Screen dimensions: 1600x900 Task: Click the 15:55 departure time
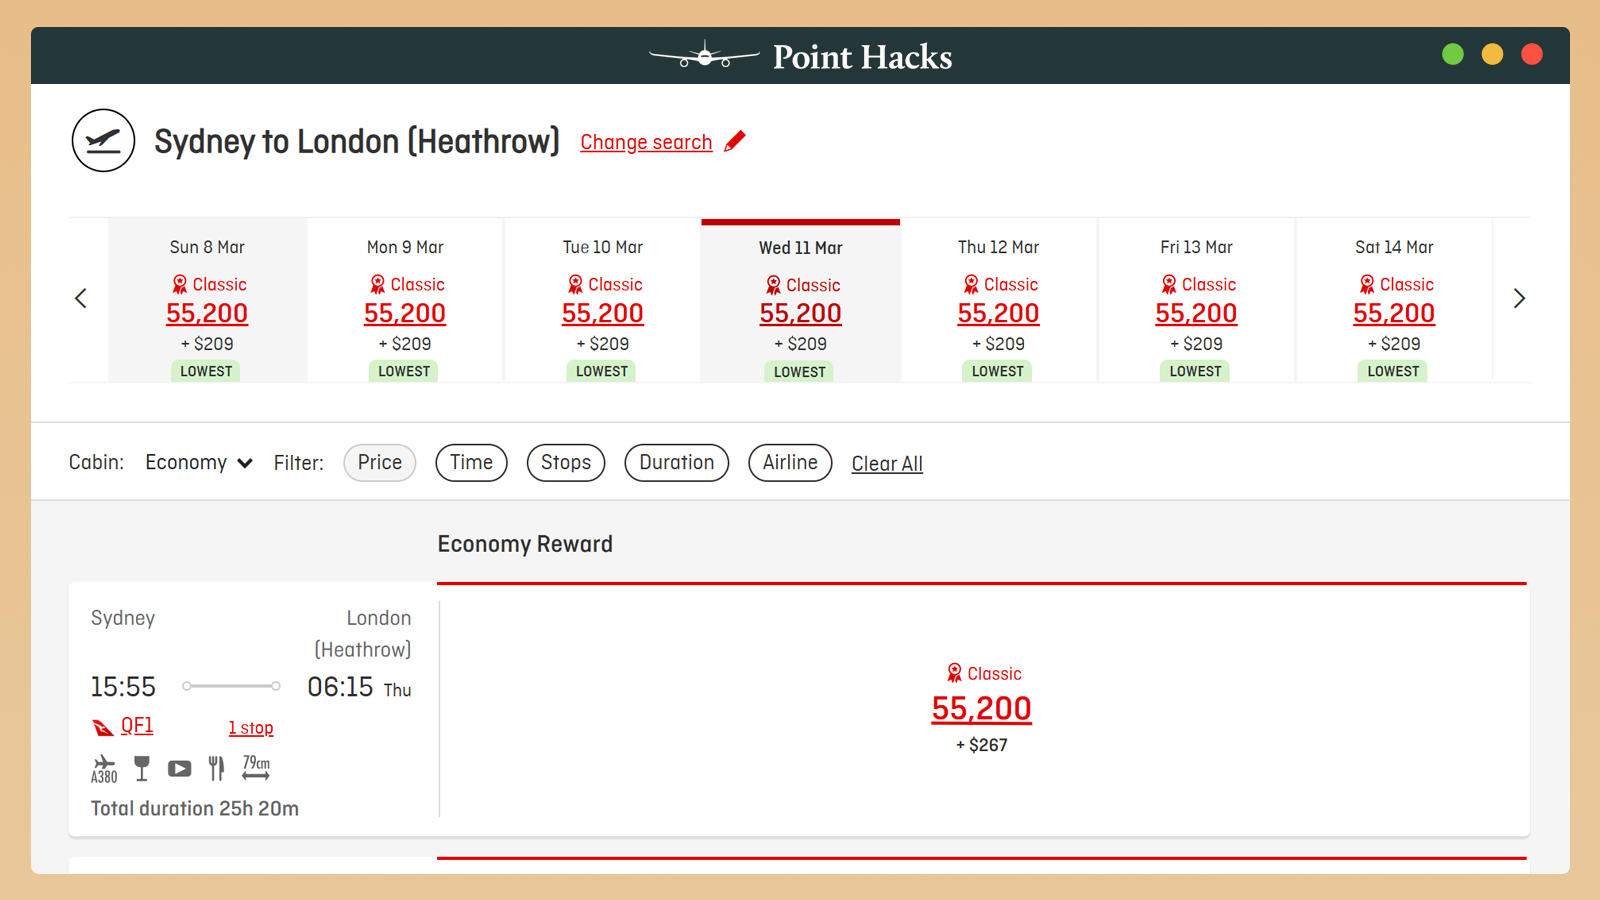click(x=123, y=687)
